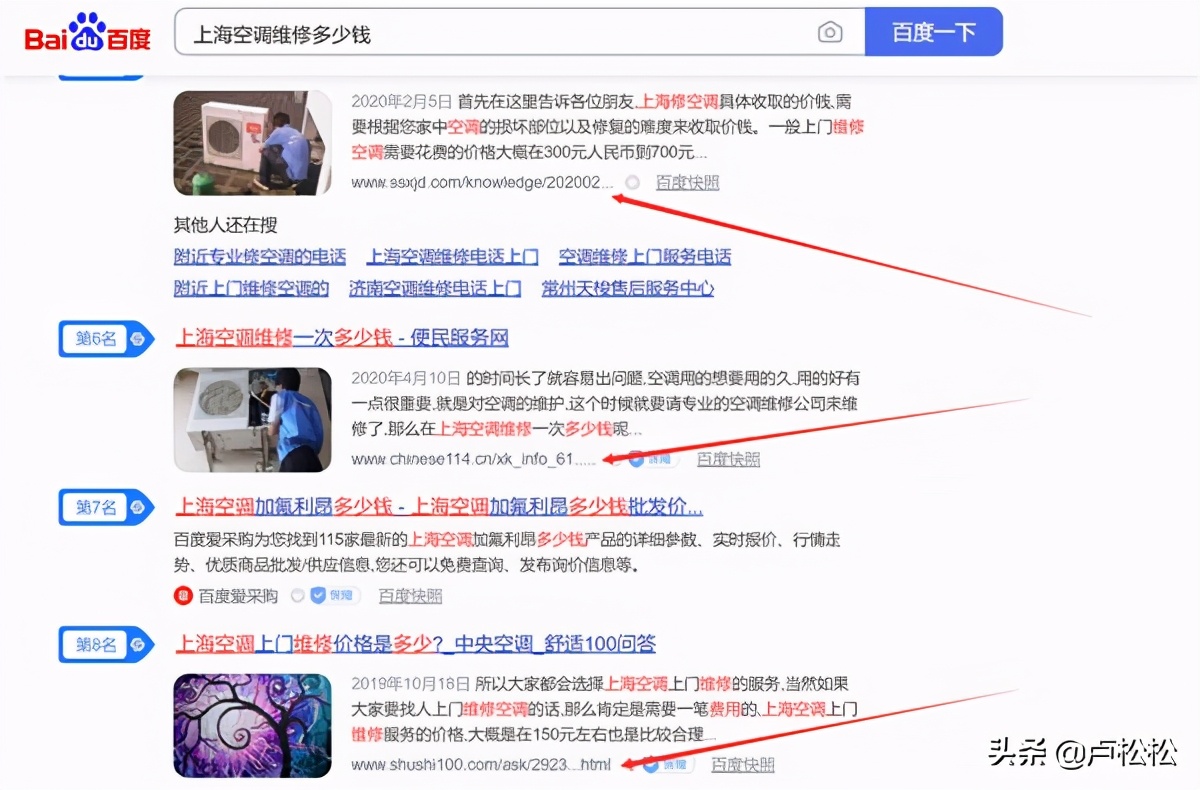Click the 百度爱采购 source name
Viewport: 1200px width, 790px height.
[x=238, y=596]
